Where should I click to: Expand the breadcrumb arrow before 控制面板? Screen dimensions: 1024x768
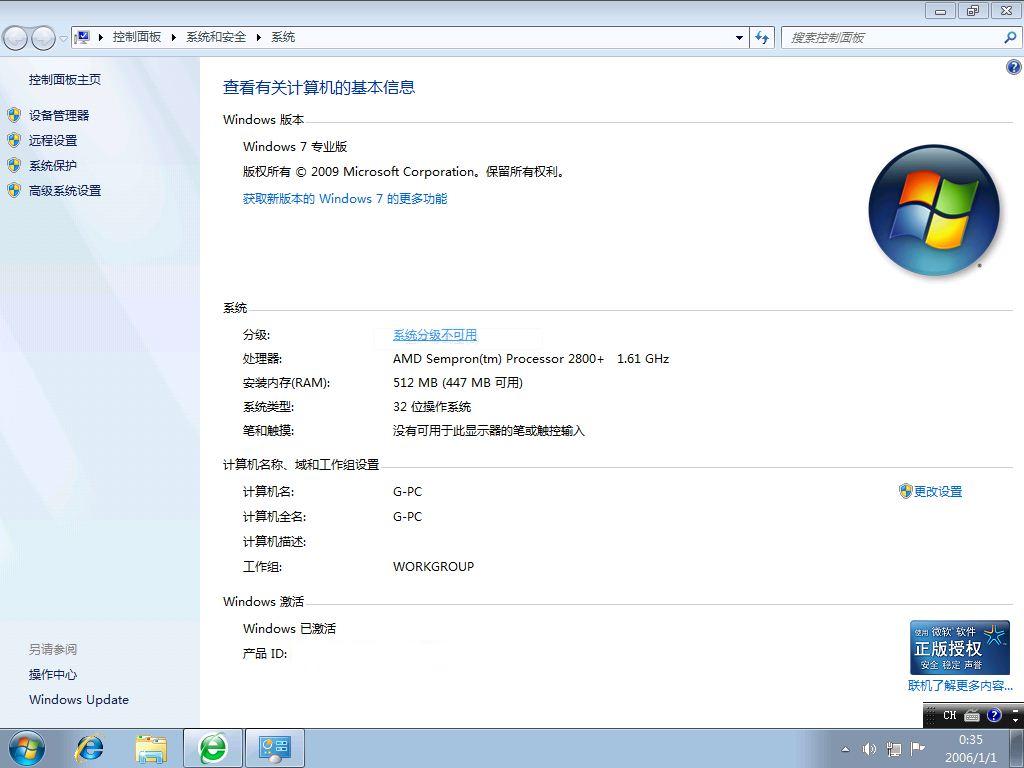click(101, 37)
